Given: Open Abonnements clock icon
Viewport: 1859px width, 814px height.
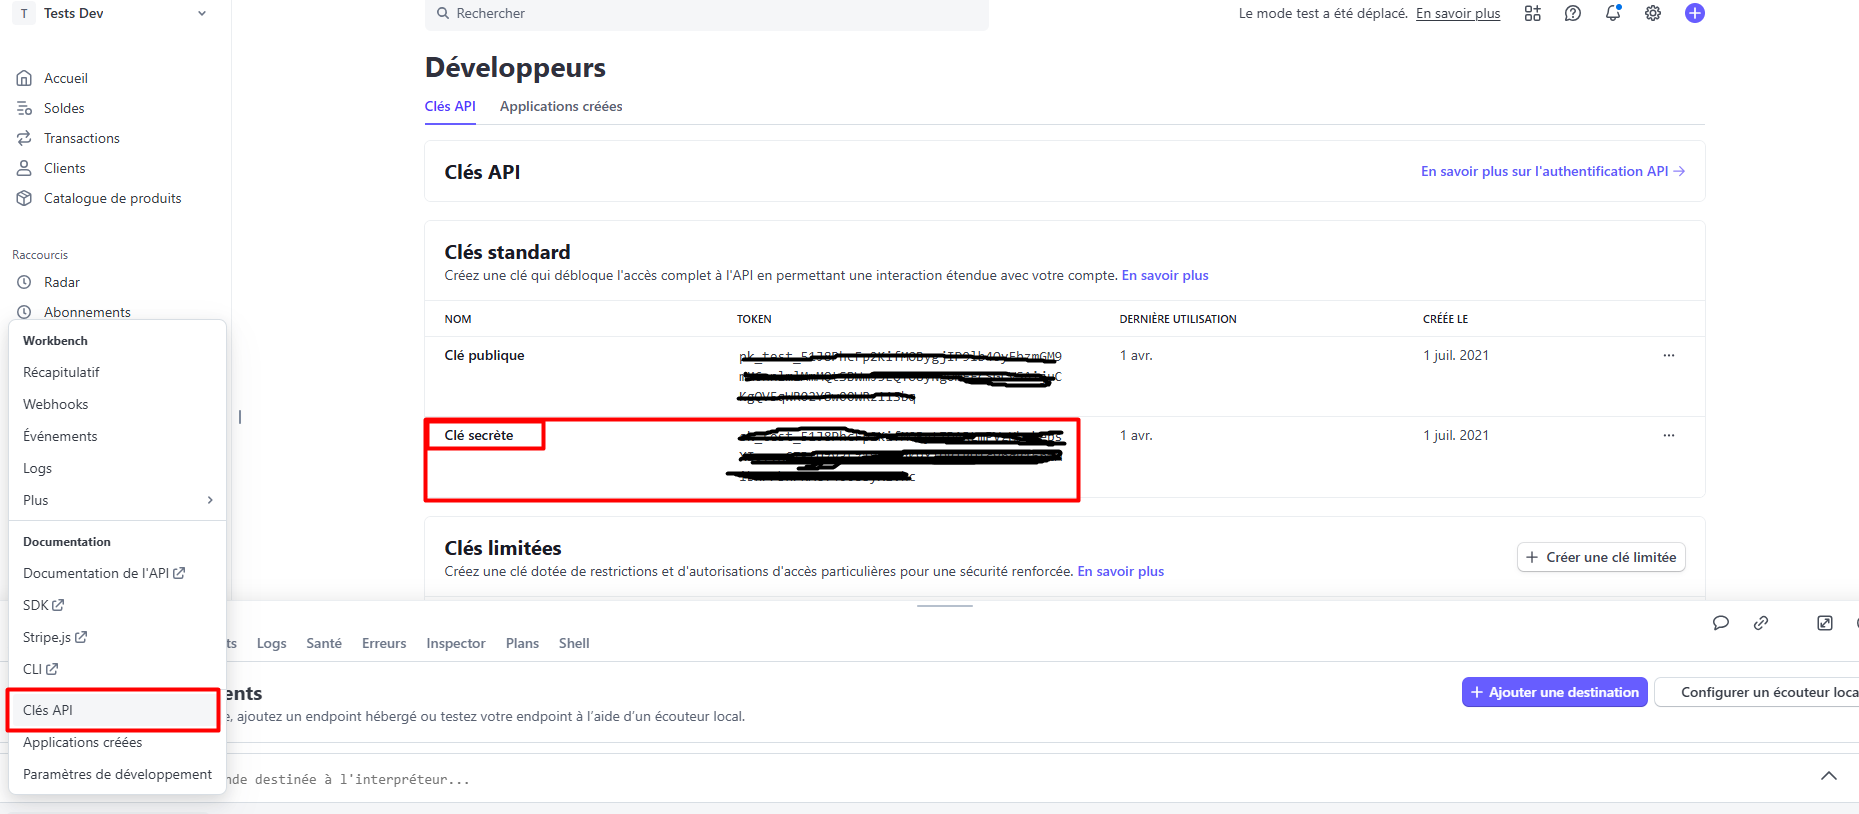Looking at the screenshot, I should coord(24,312).
